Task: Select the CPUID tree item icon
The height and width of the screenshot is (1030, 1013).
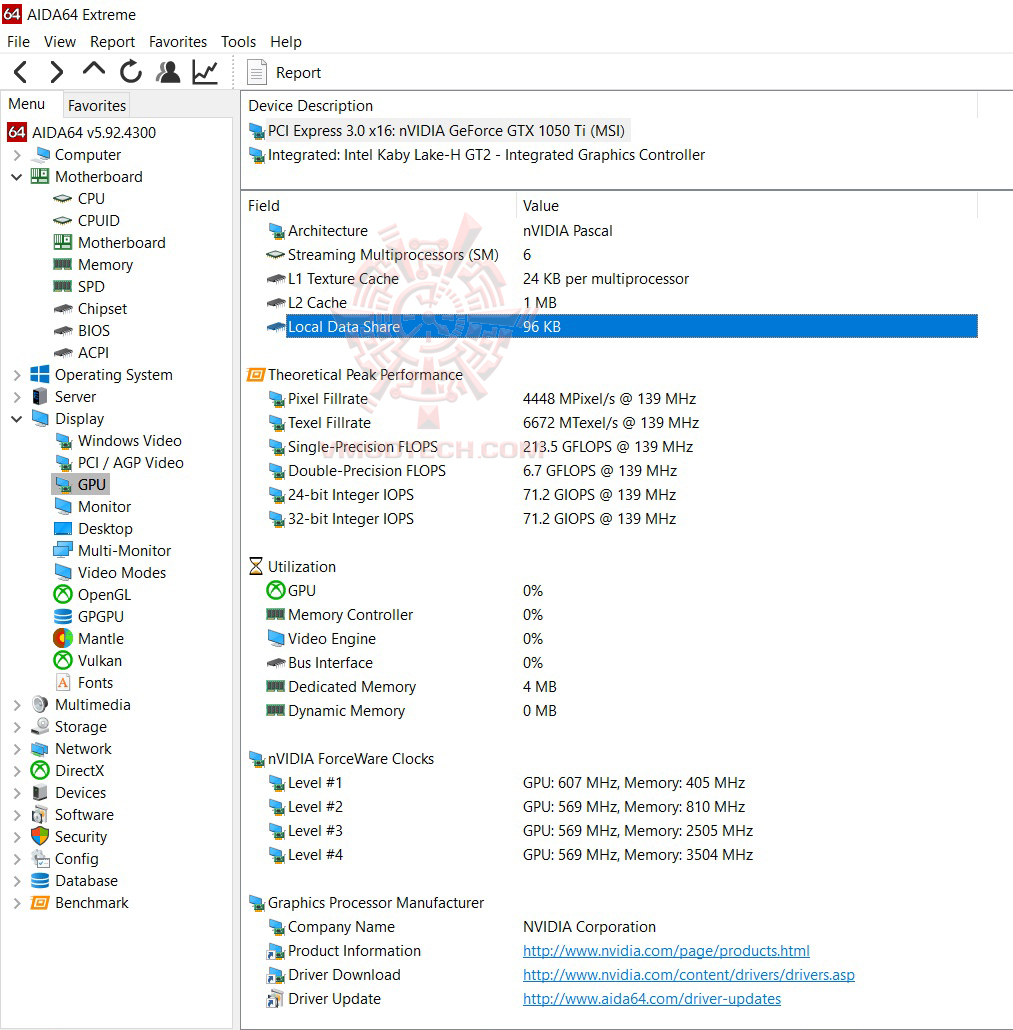Action: coord(62,221)
